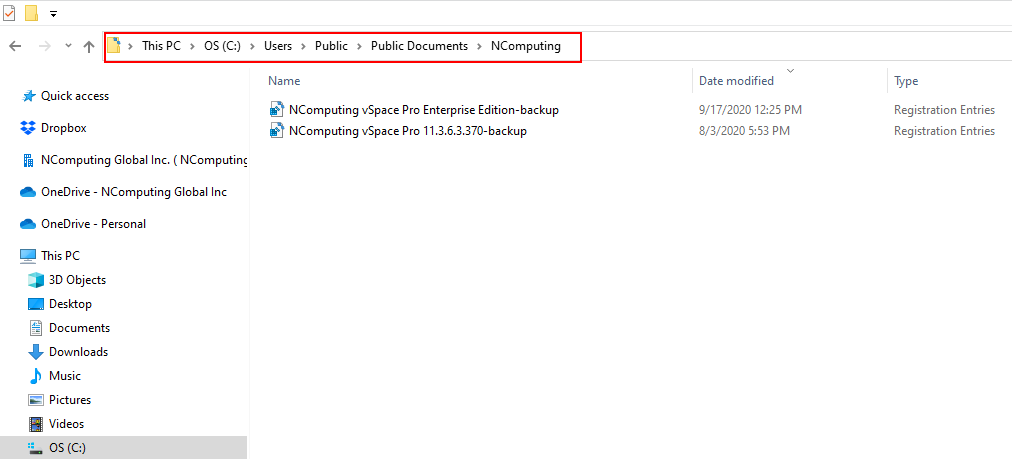
Task: Expand chevron between Public and Public Documents
Action: (x=359, y=46)
